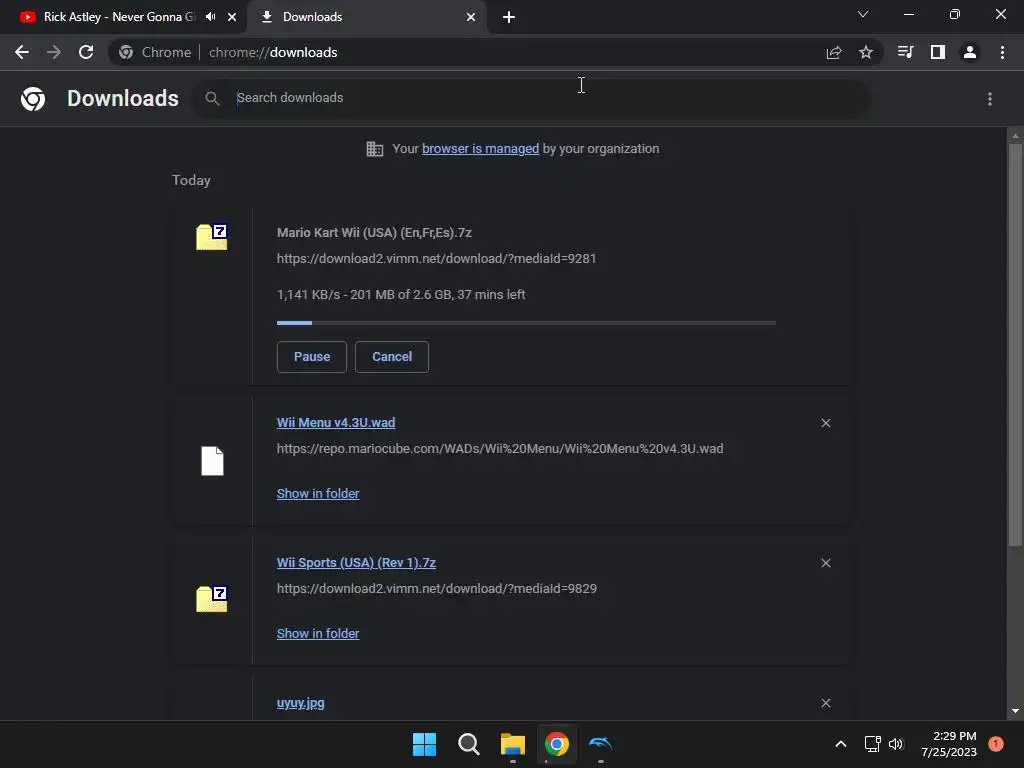Open the Downloads page more actions menu
The width and height of the screenshot is (1024, 768).
point(989,99)
